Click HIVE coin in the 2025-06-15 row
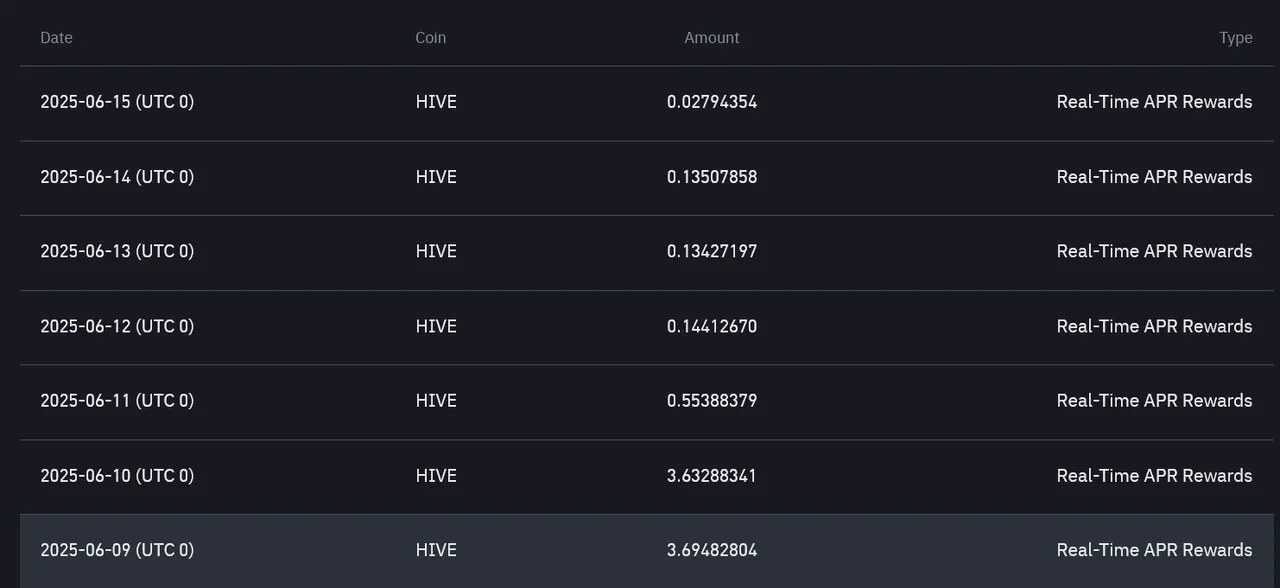 pos(436,102)
